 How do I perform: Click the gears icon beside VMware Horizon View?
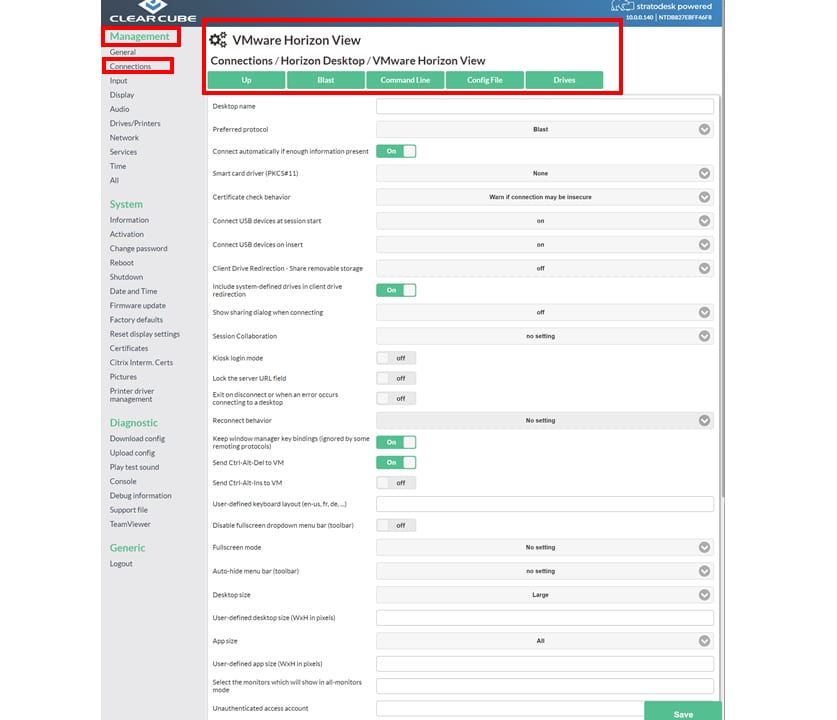point(218,40)
